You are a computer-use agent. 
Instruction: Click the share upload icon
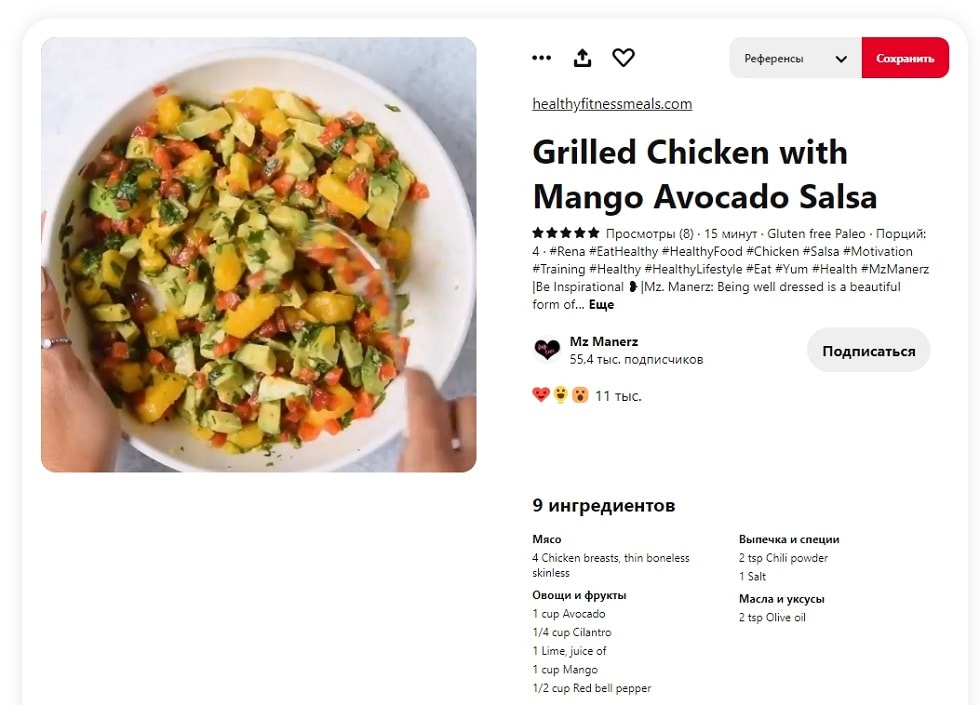[582, 58]
